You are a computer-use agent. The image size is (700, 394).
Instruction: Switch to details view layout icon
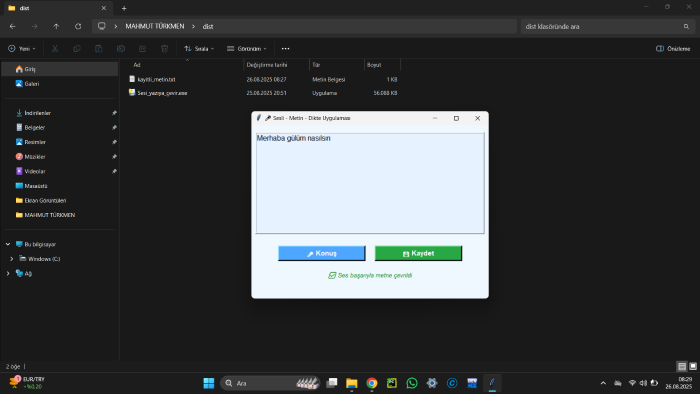(682, 366)
